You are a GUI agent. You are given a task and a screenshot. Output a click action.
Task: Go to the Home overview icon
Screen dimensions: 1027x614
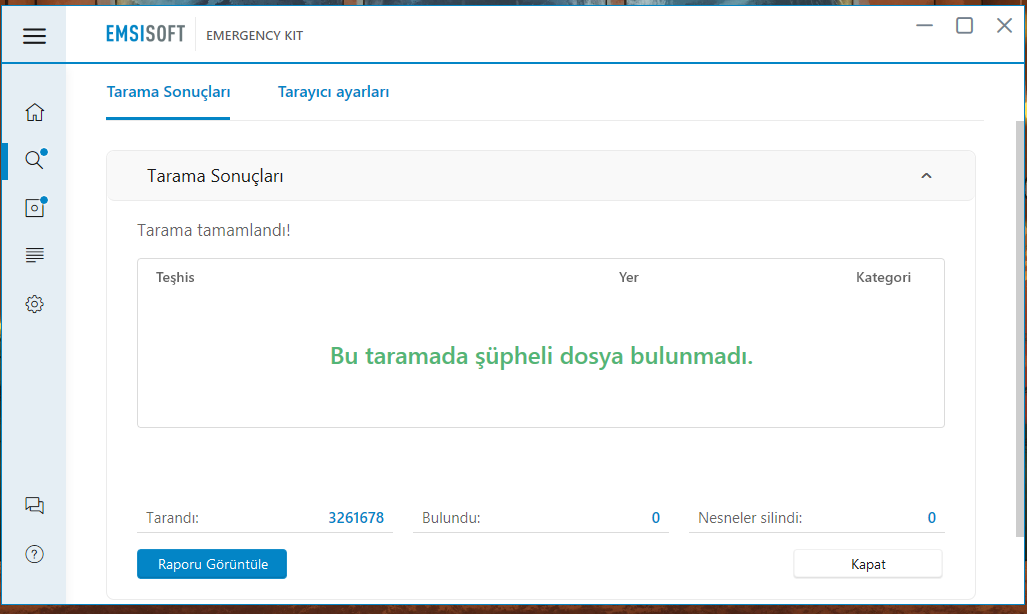tap(35, 112)
